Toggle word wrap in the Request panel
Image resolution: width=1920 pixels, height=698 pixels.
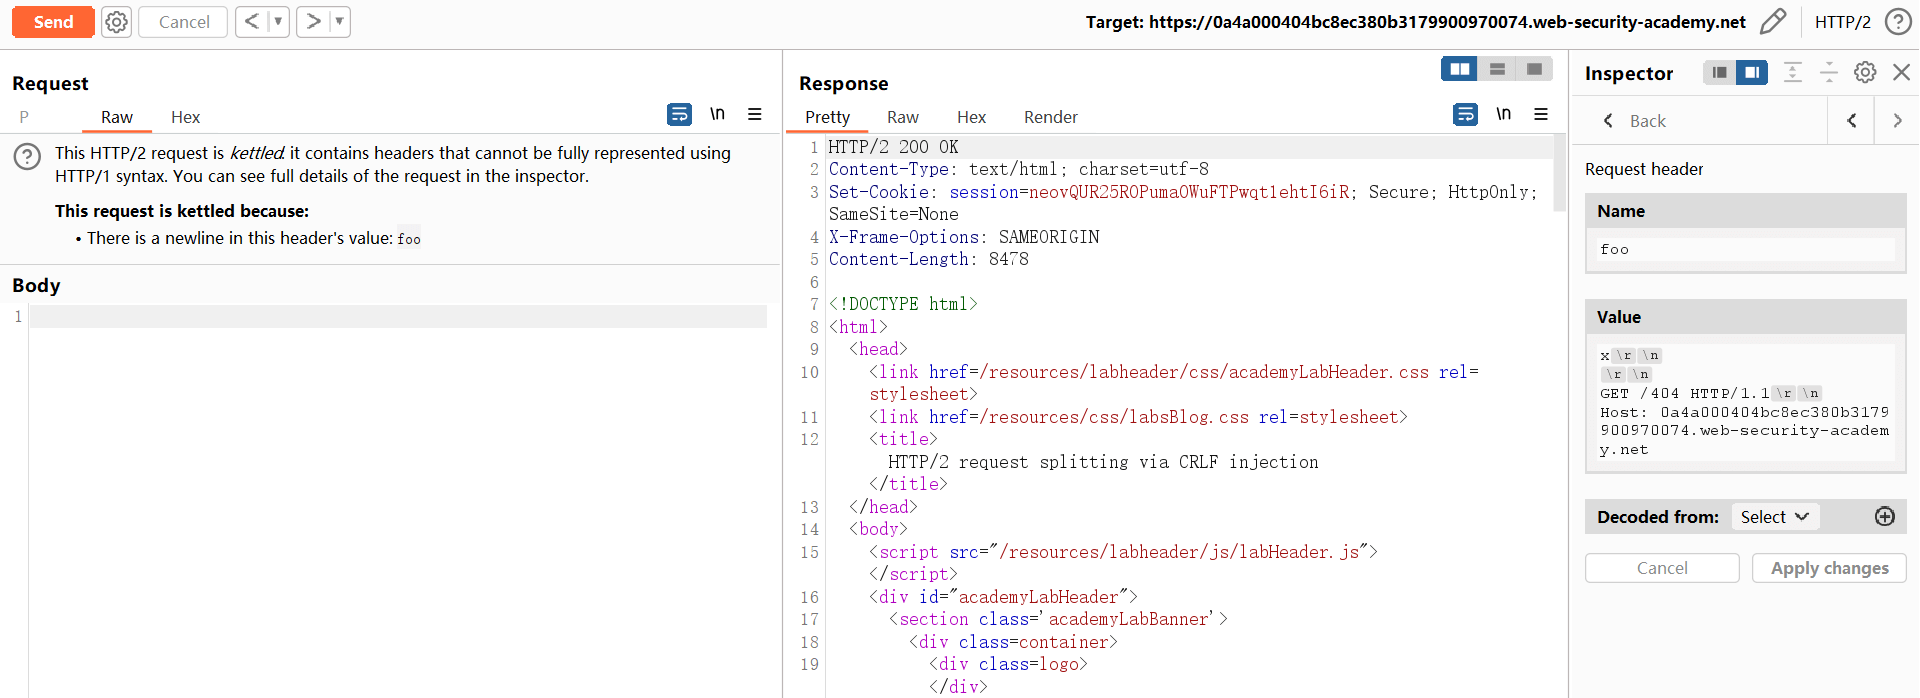679,115
